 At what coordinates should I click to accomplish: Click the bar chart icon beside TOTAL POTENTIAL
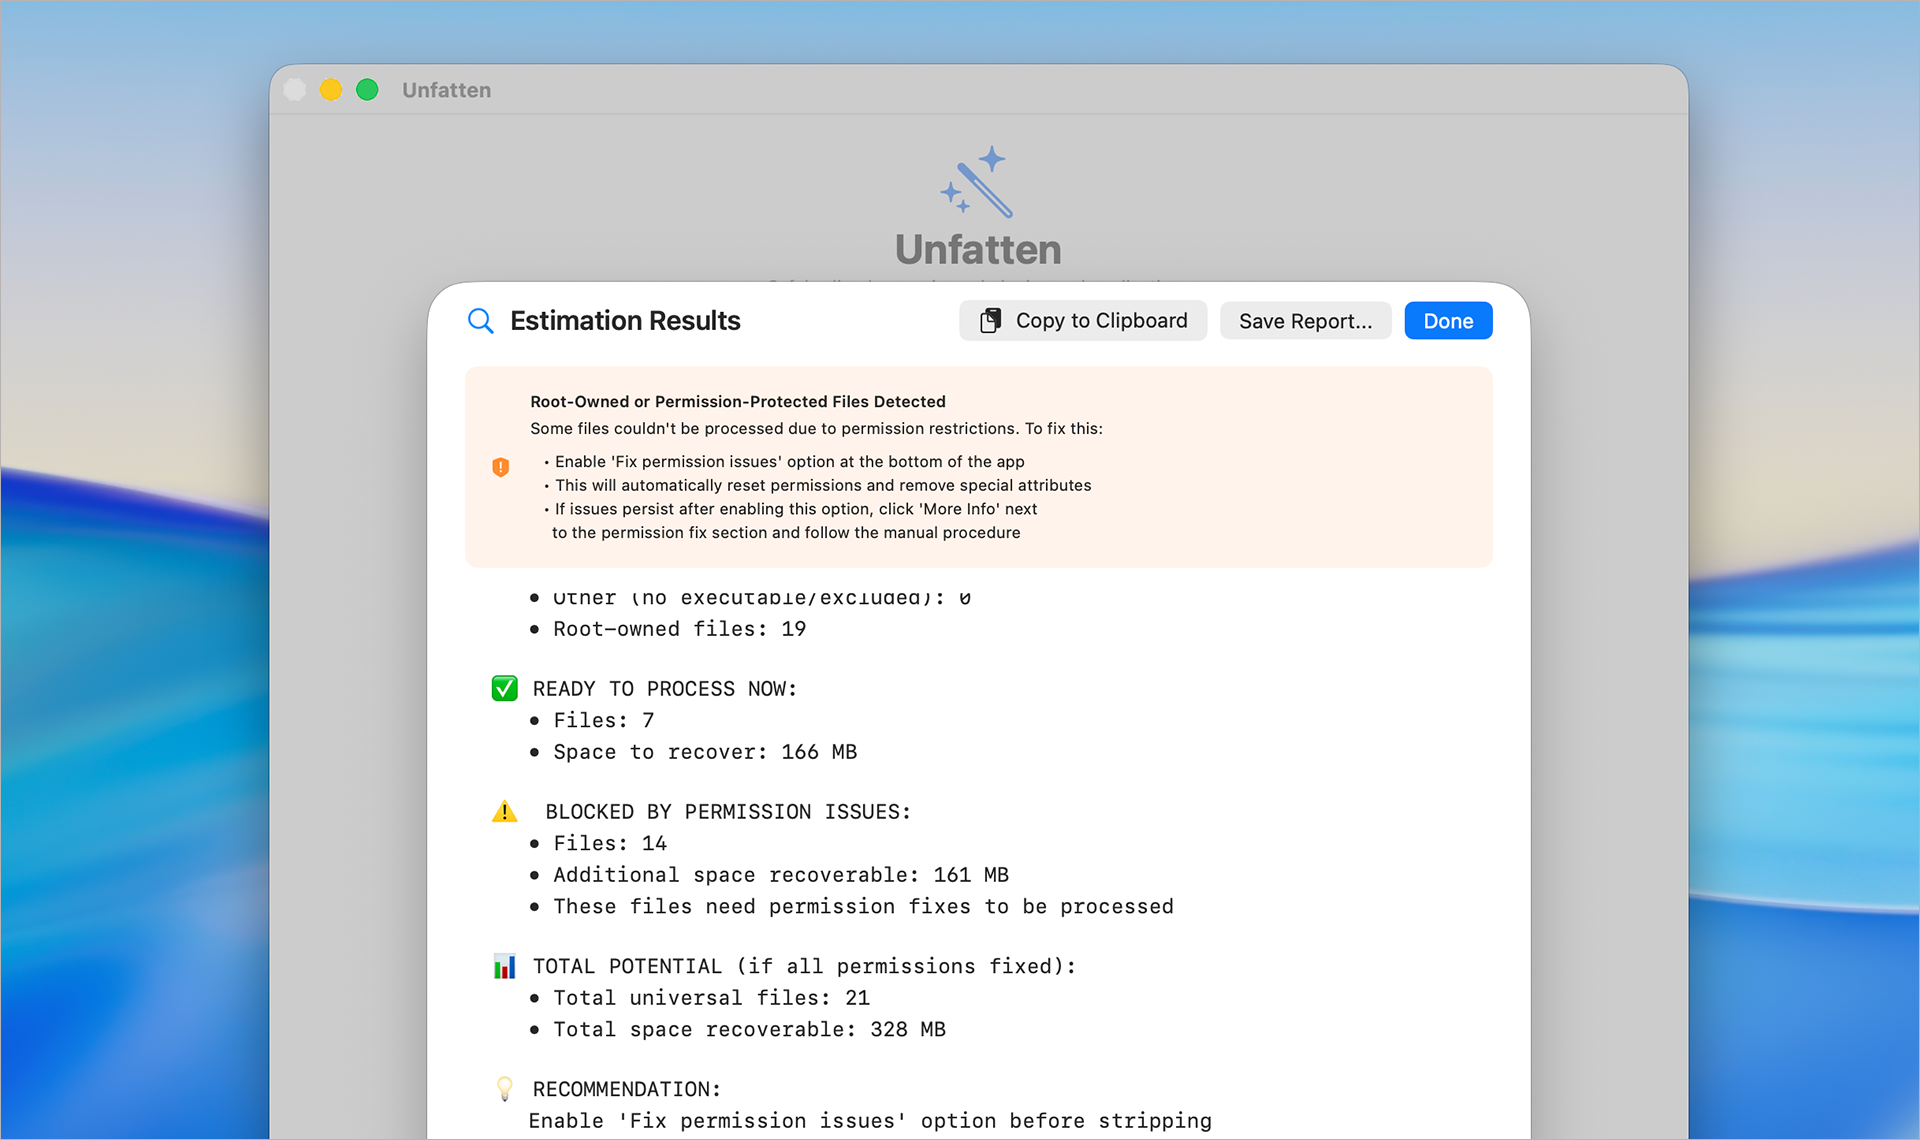click(505, 966)
